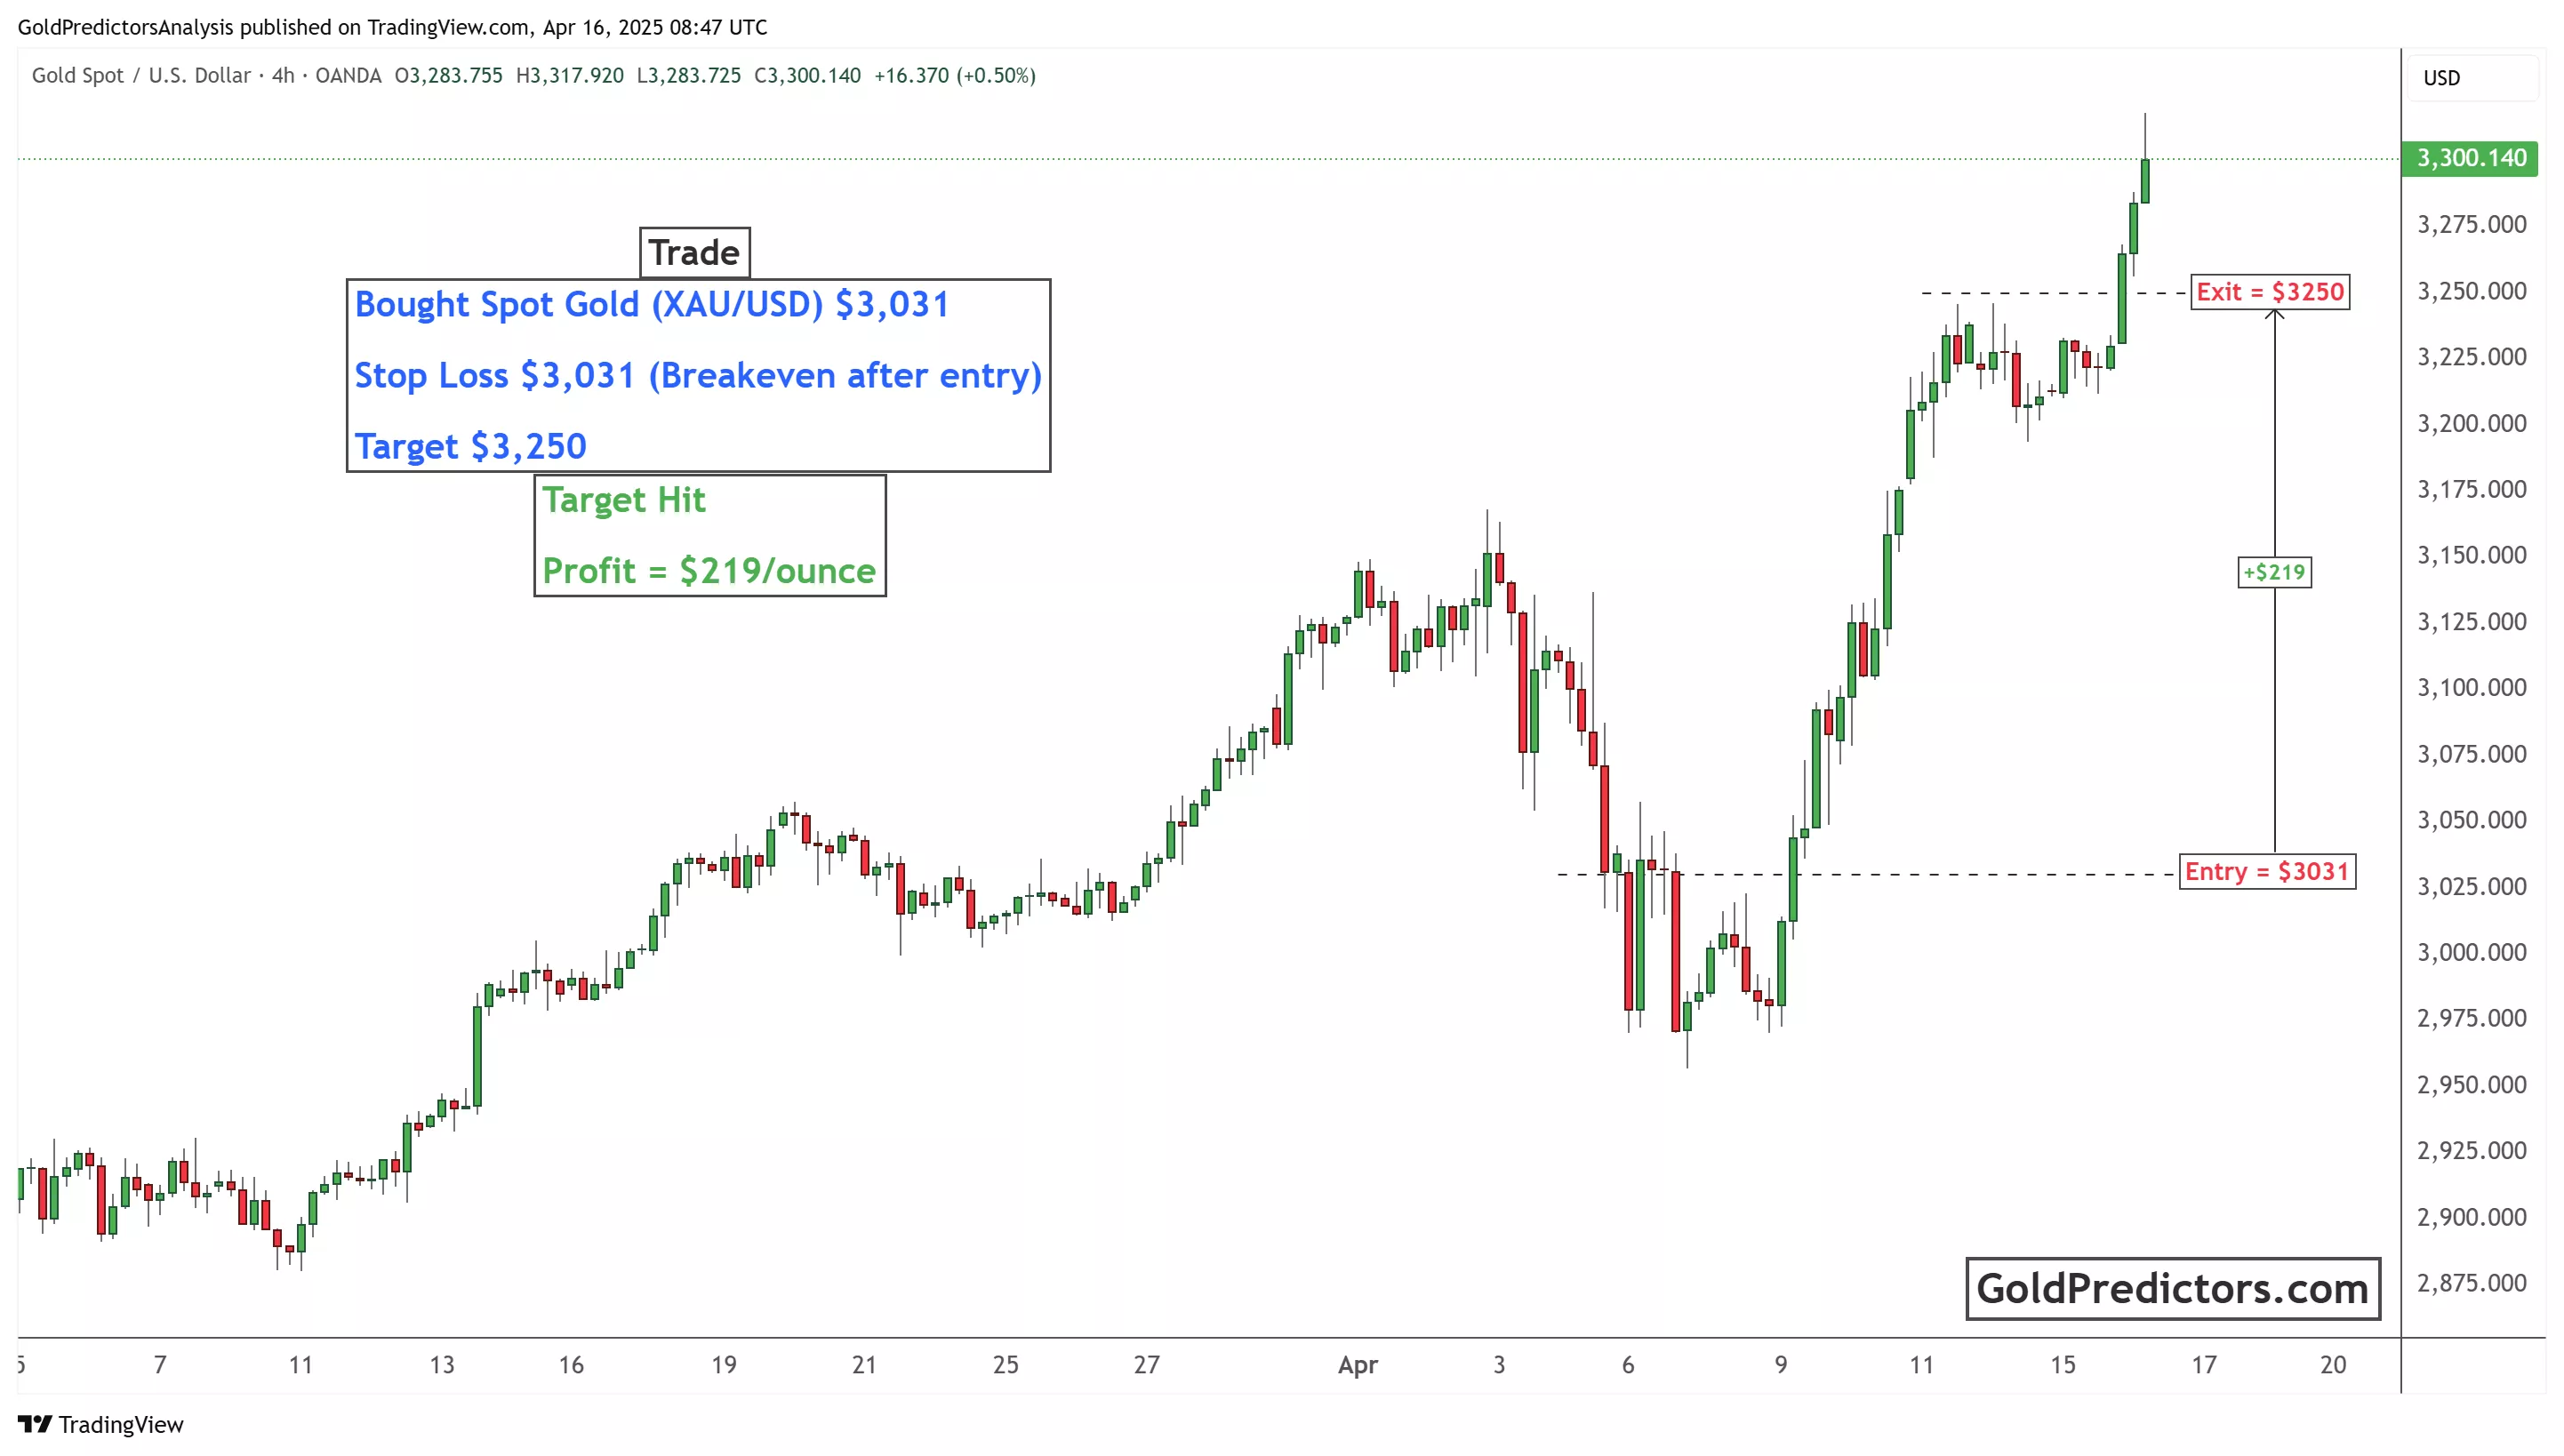Viewport: 2564px width, 1456px height.
Task: Click the "Target Hit" text
Action: coord(624,500)
